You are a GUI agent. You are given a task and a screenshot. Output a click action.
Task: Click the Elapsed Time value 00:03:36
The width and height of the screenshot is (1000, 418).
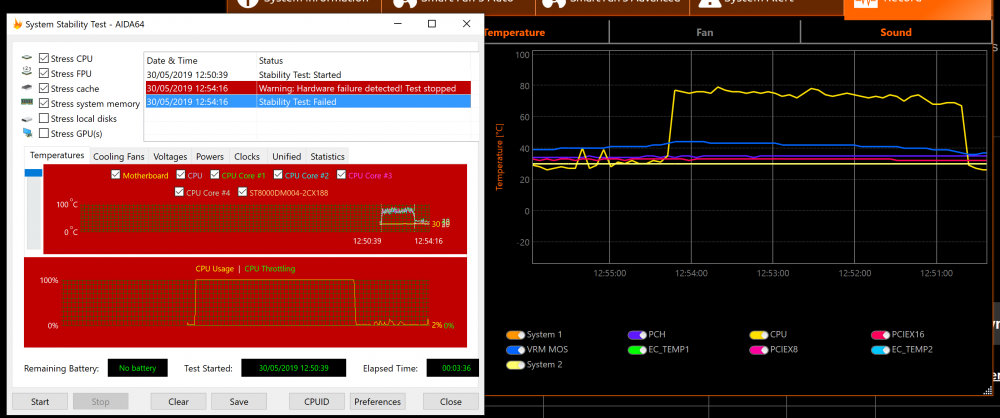point(452,368)
